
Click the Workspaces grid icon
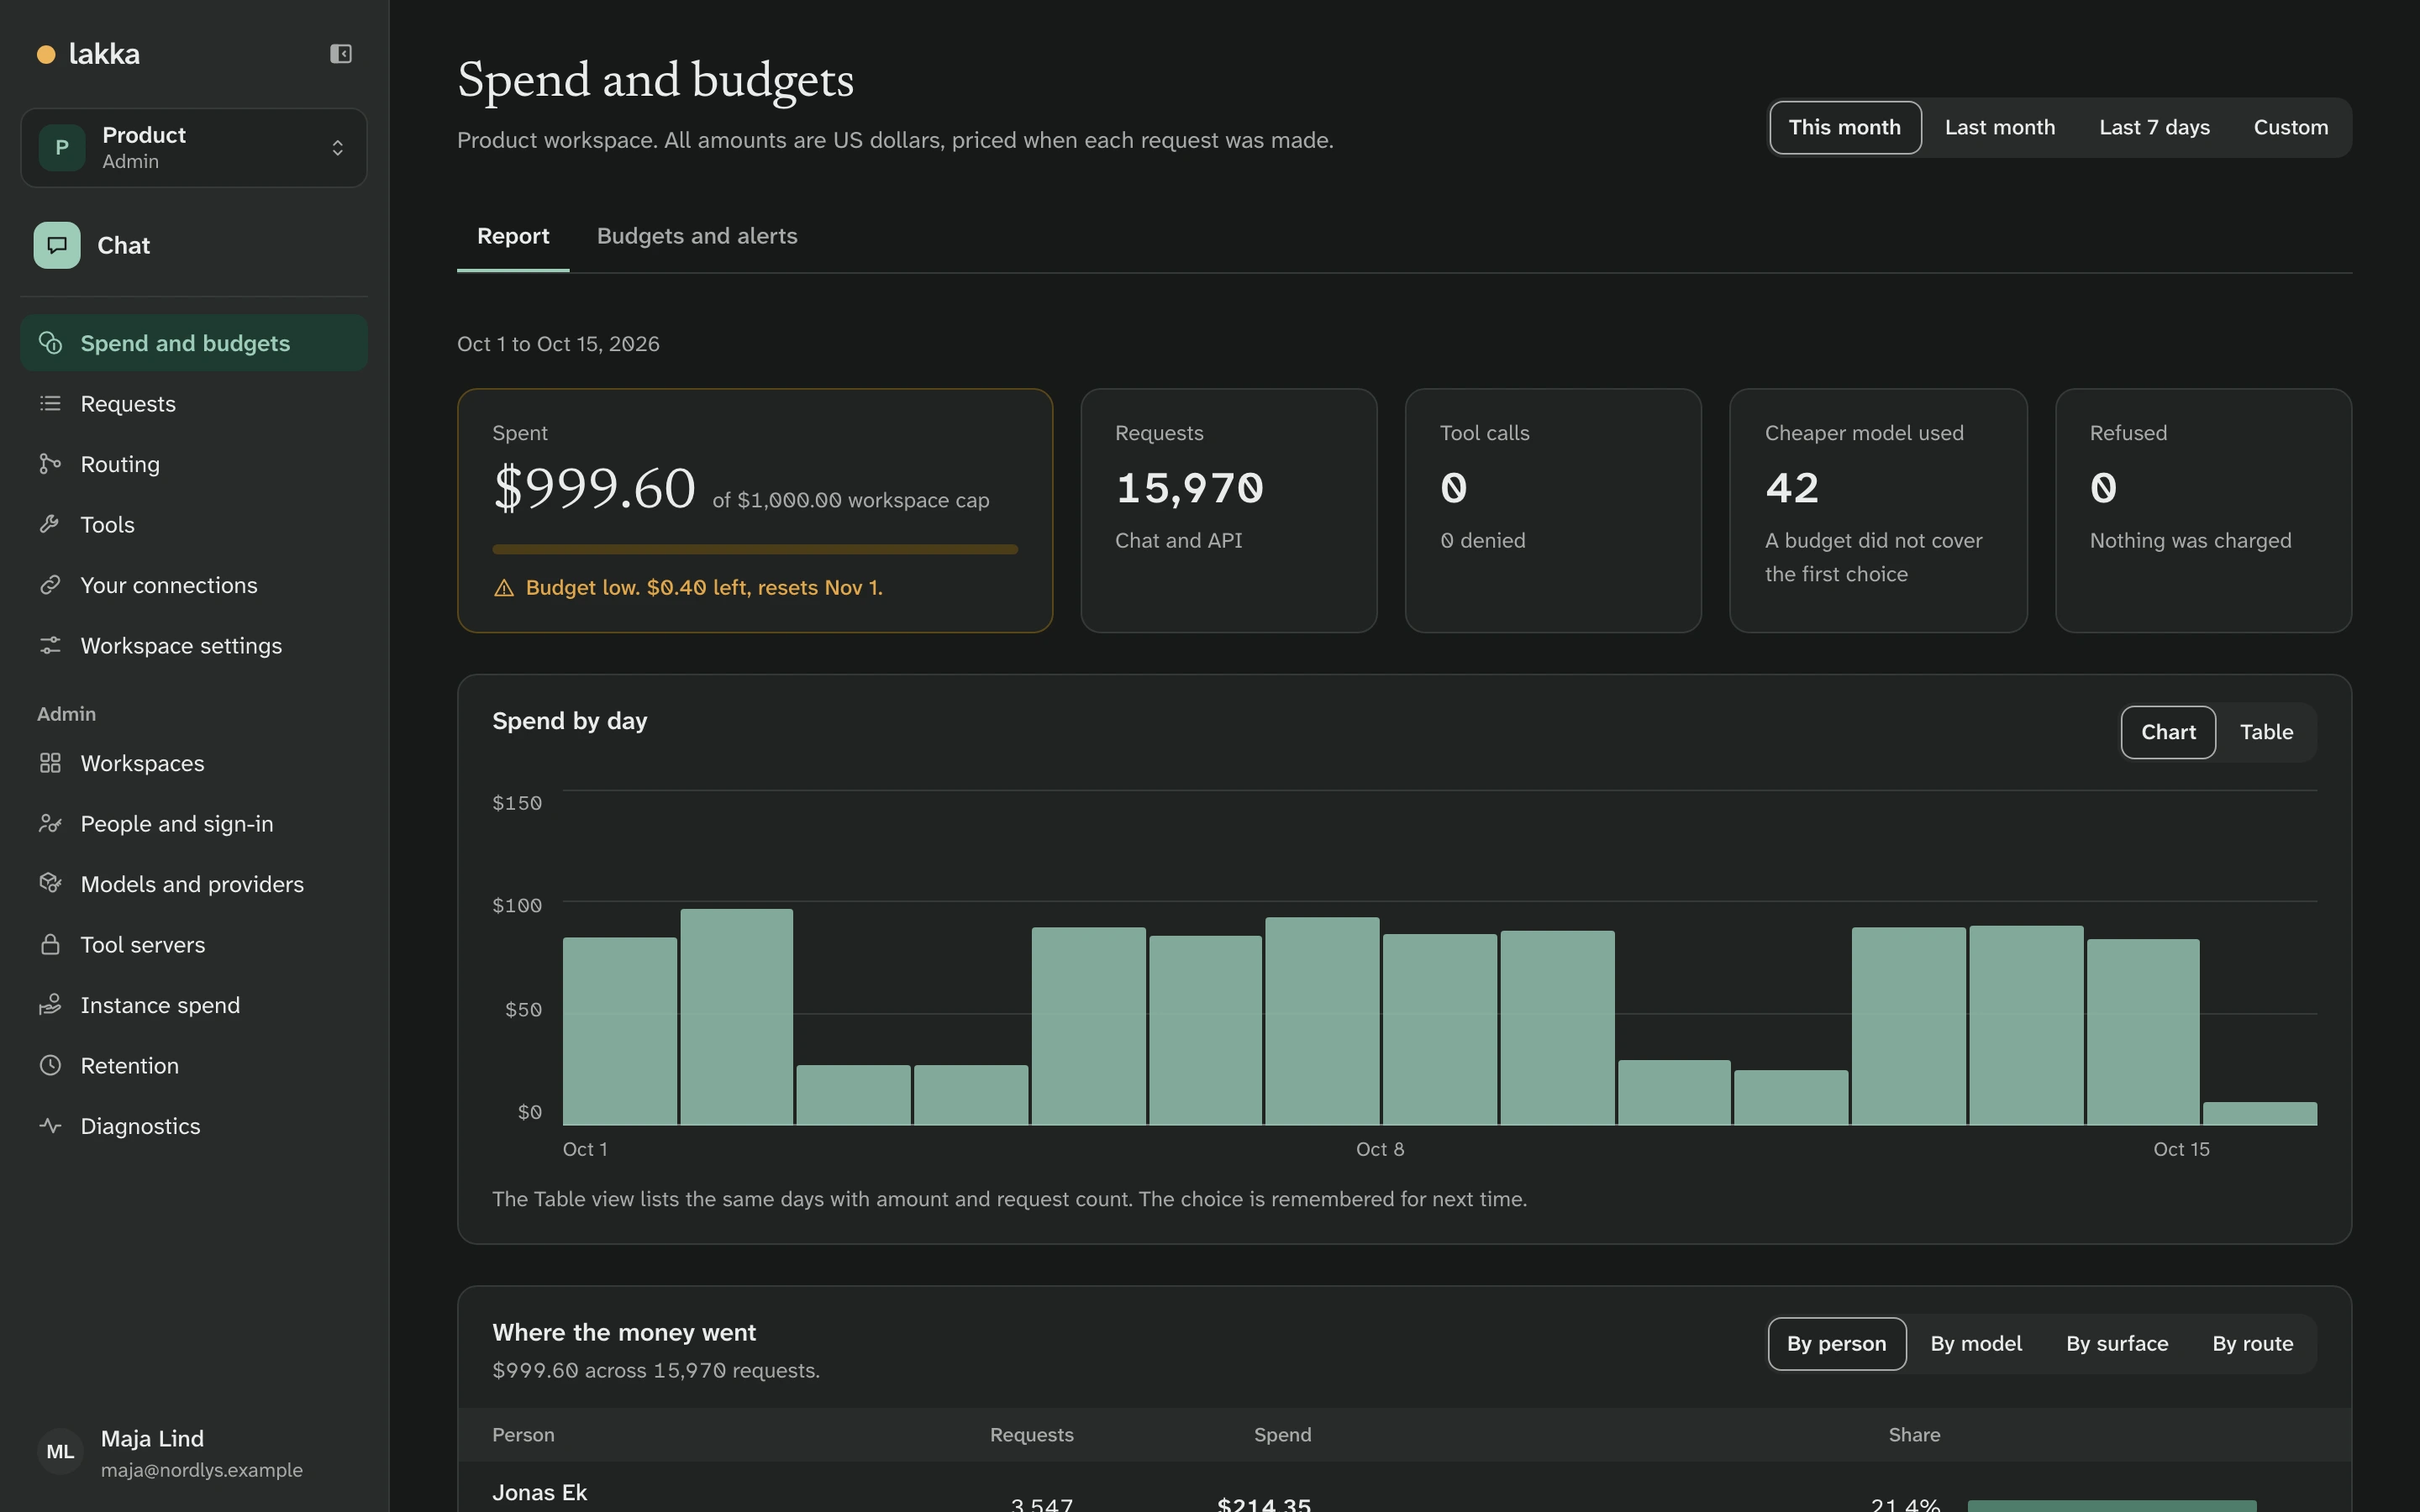coord(50,763)
